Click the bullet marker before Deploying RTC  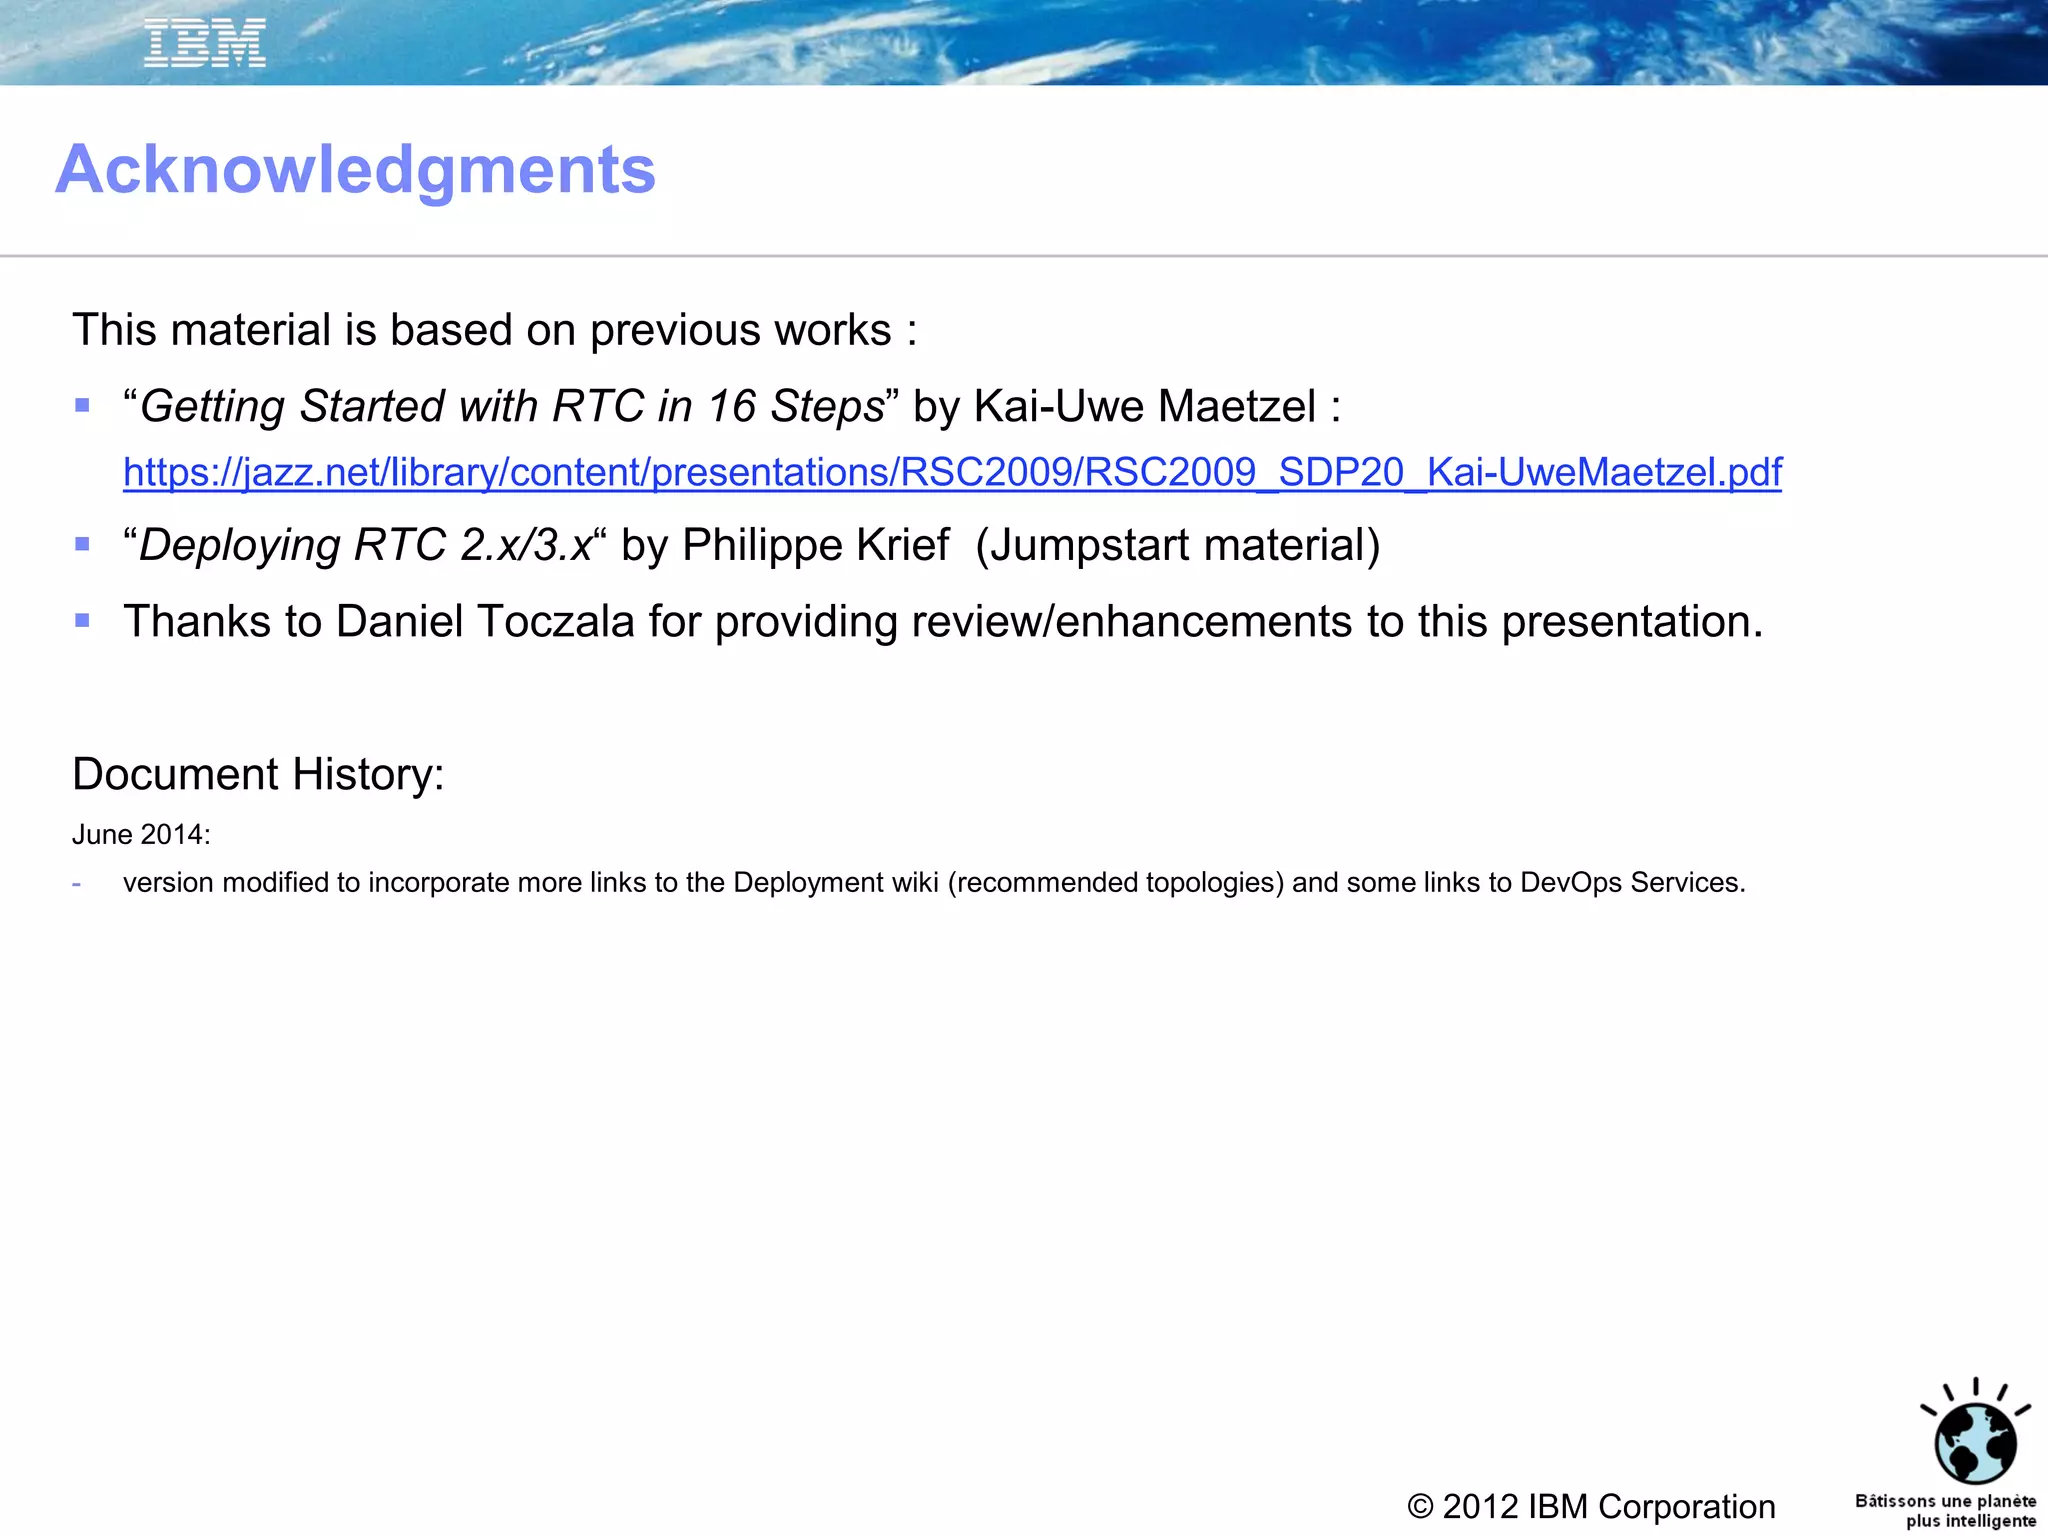[83, 545]
